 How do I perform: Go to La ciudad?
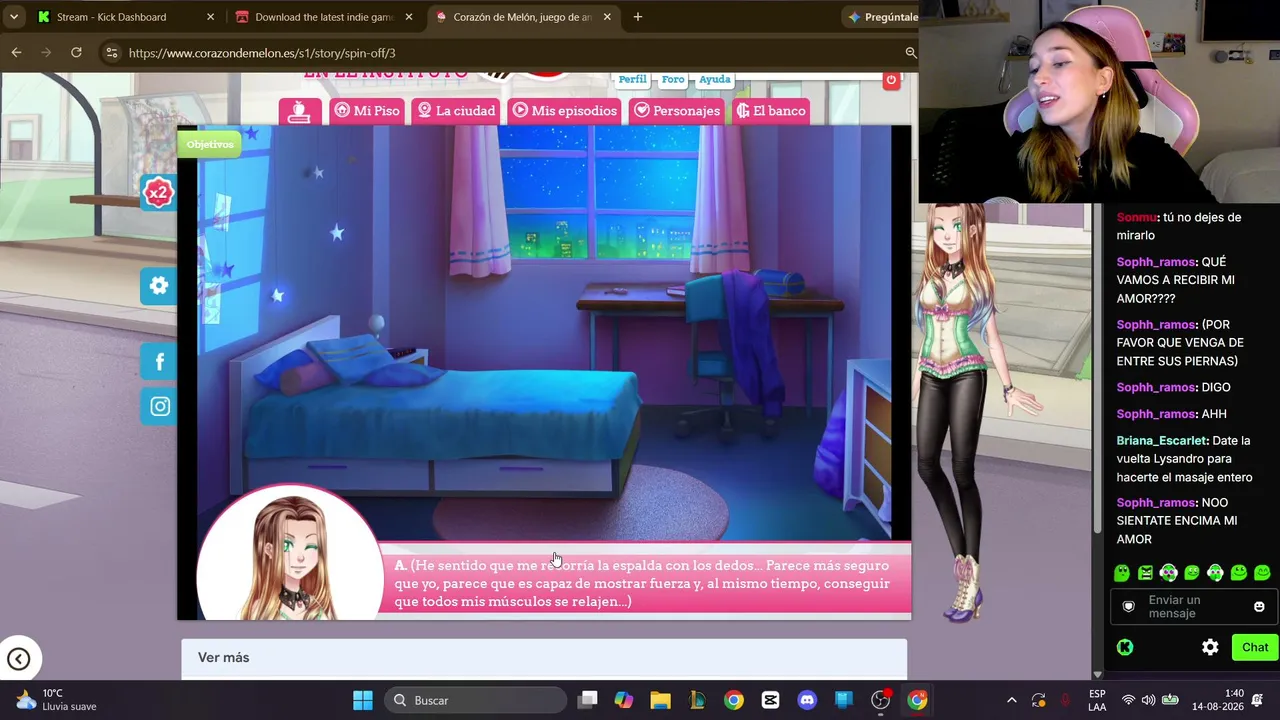(x=456, y=111)
